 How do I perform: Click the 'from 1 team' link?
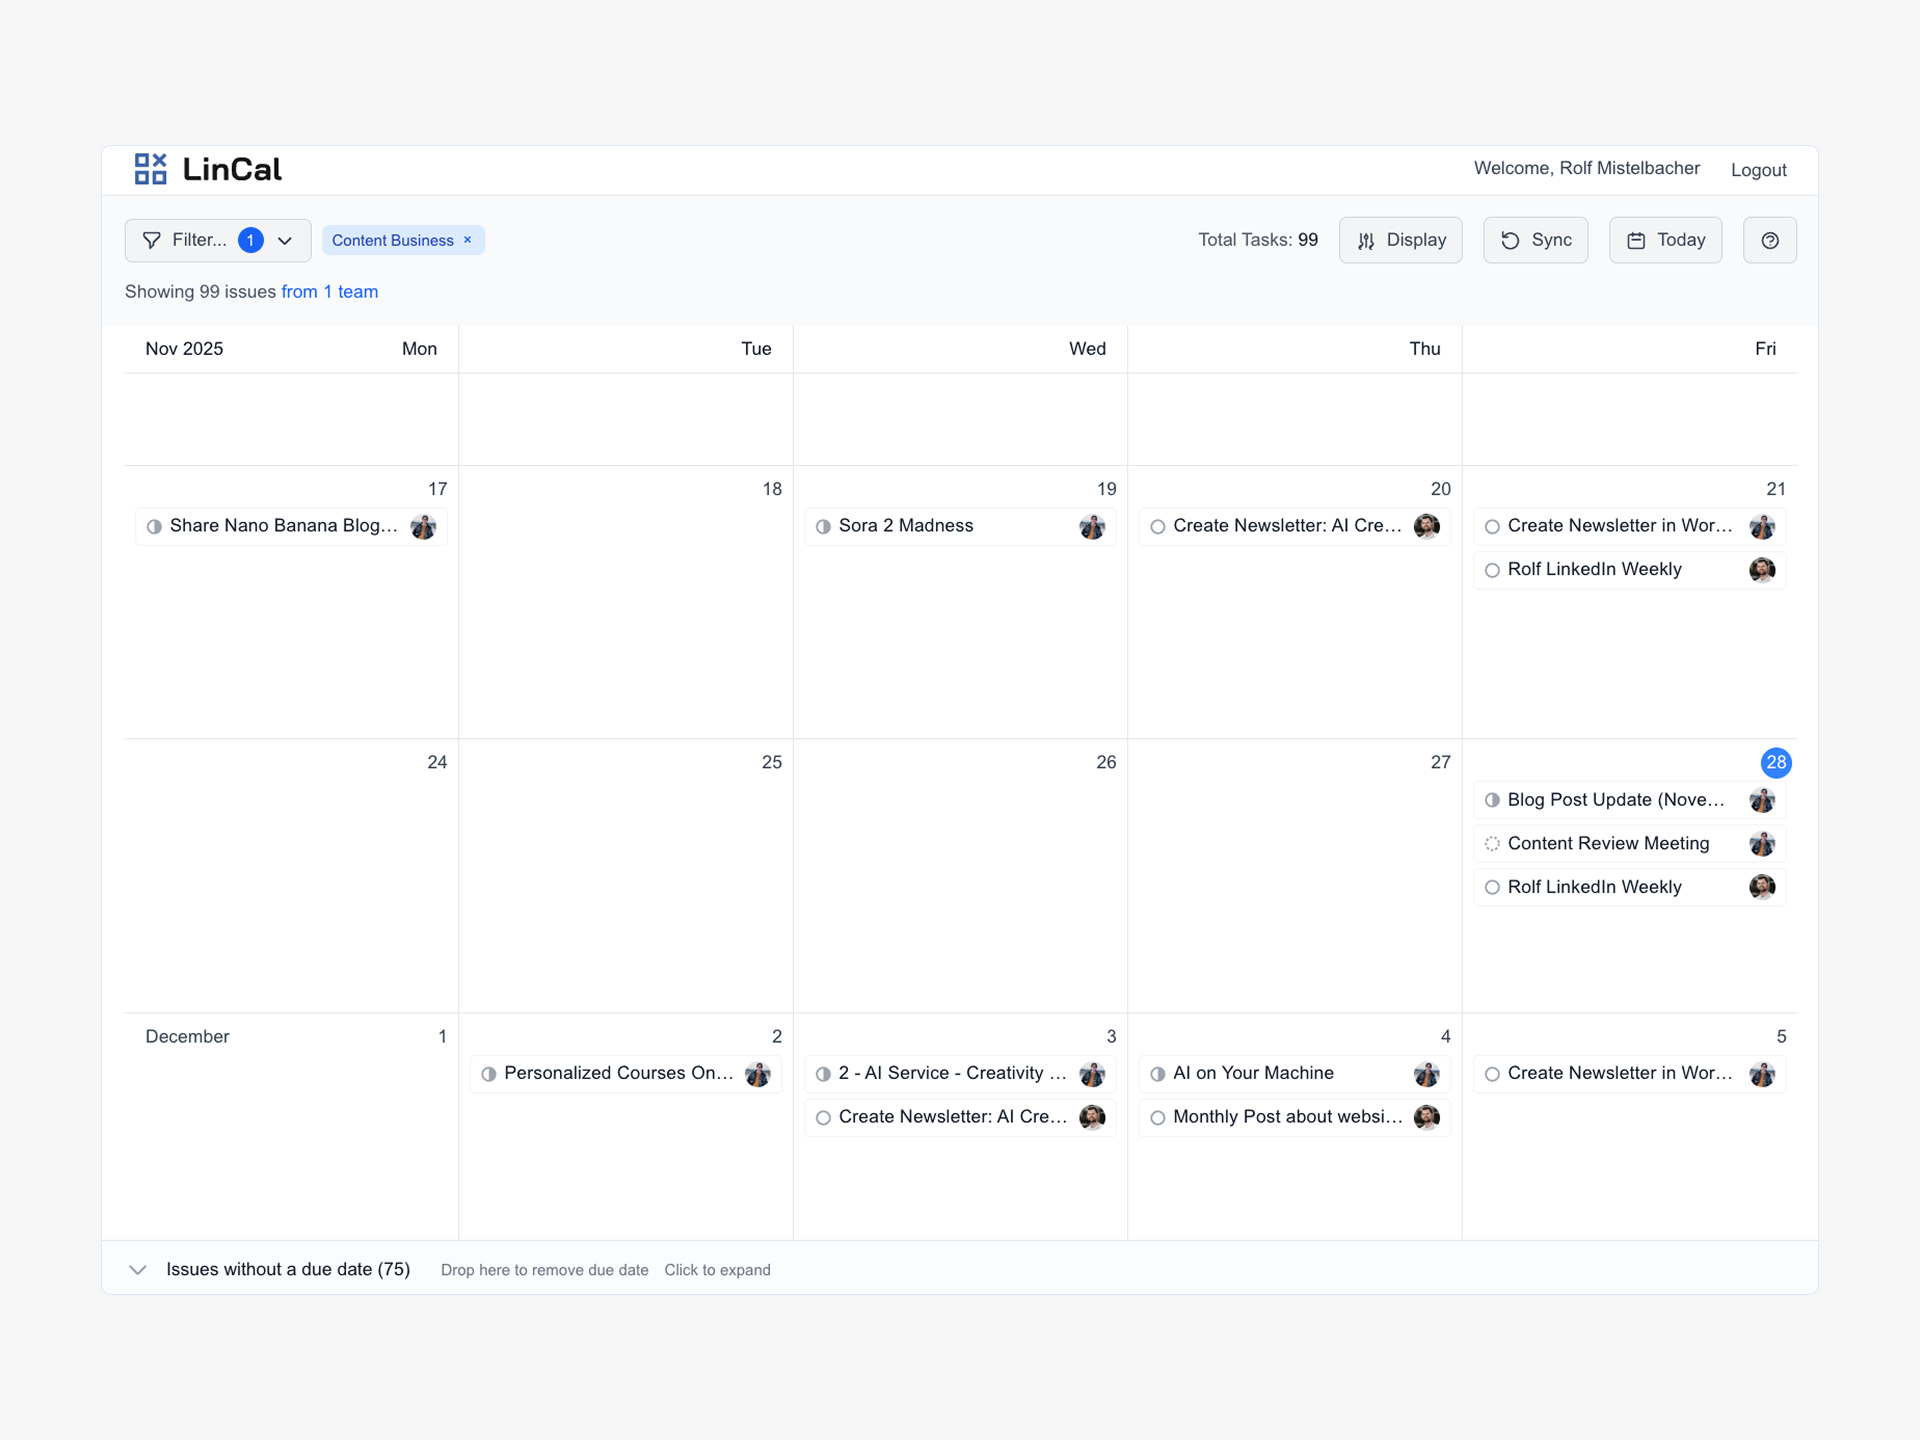[329, 292]
